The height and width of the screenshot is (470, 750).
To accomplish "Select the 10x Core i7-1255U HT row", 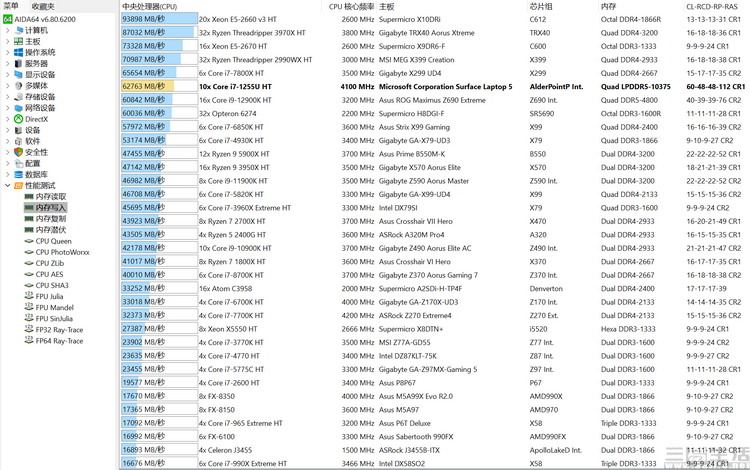I will pyautogui.click(x=433, y=87).
